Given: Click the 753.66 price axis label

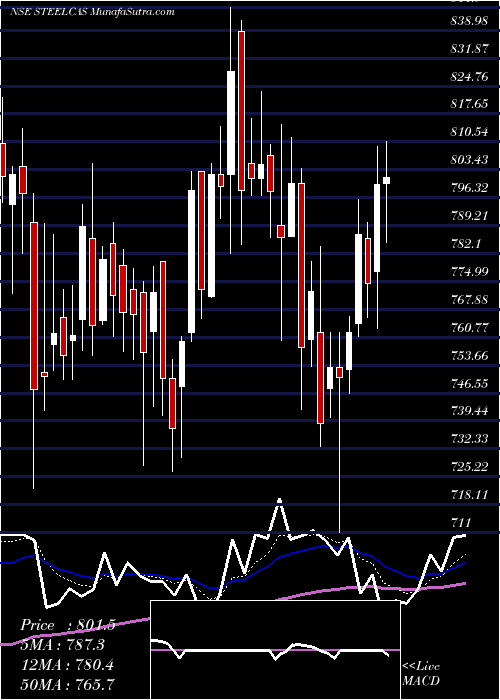Looking at the screenshot, I should (x=469, y=356).
